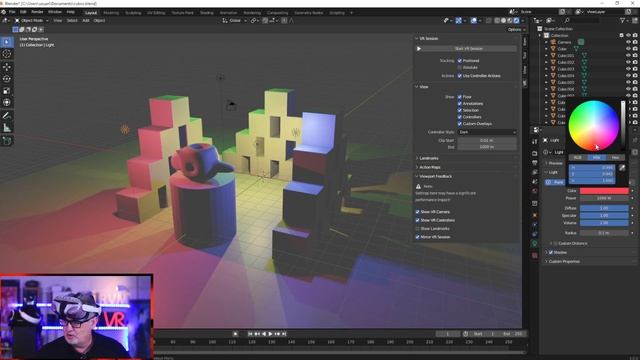
Task: Toggle the Show VR Camera checkbox
Action: tap(418, 212)
